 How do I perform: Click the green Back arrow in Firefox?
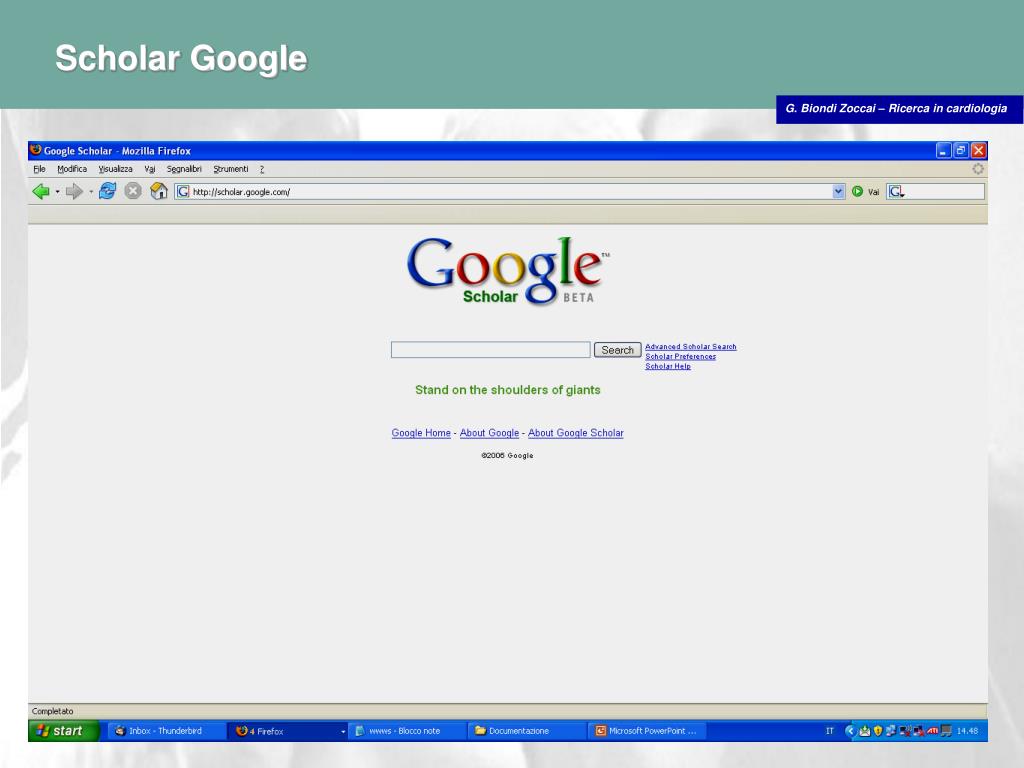point(41,191)
